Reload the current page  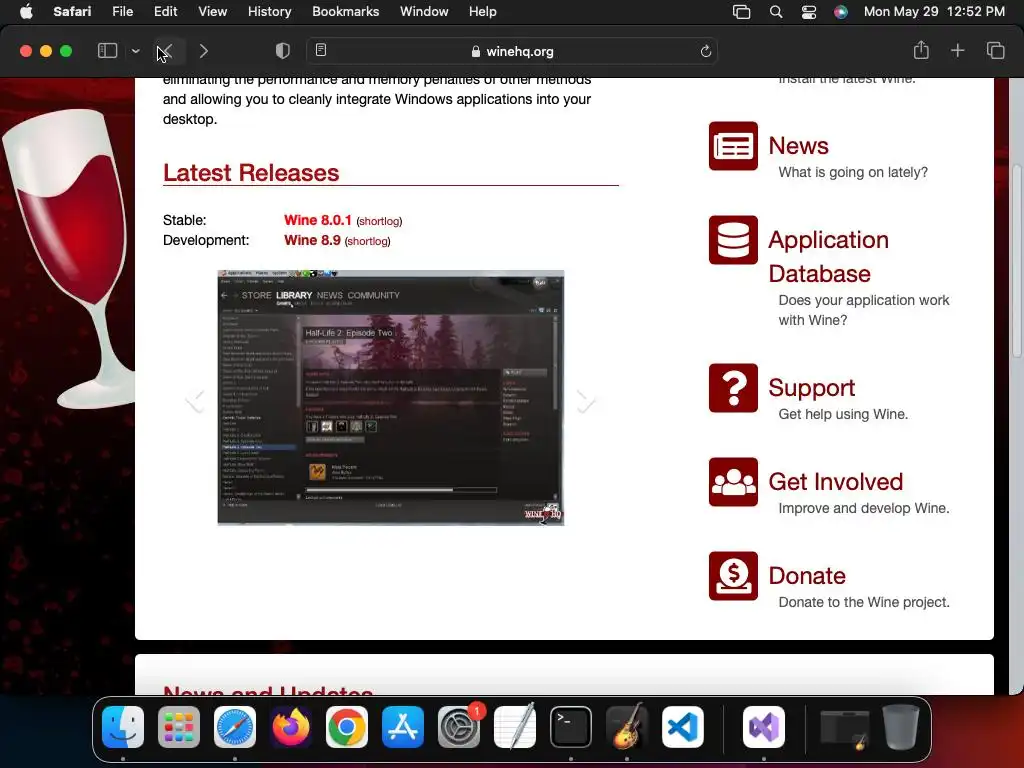point(705,51)
